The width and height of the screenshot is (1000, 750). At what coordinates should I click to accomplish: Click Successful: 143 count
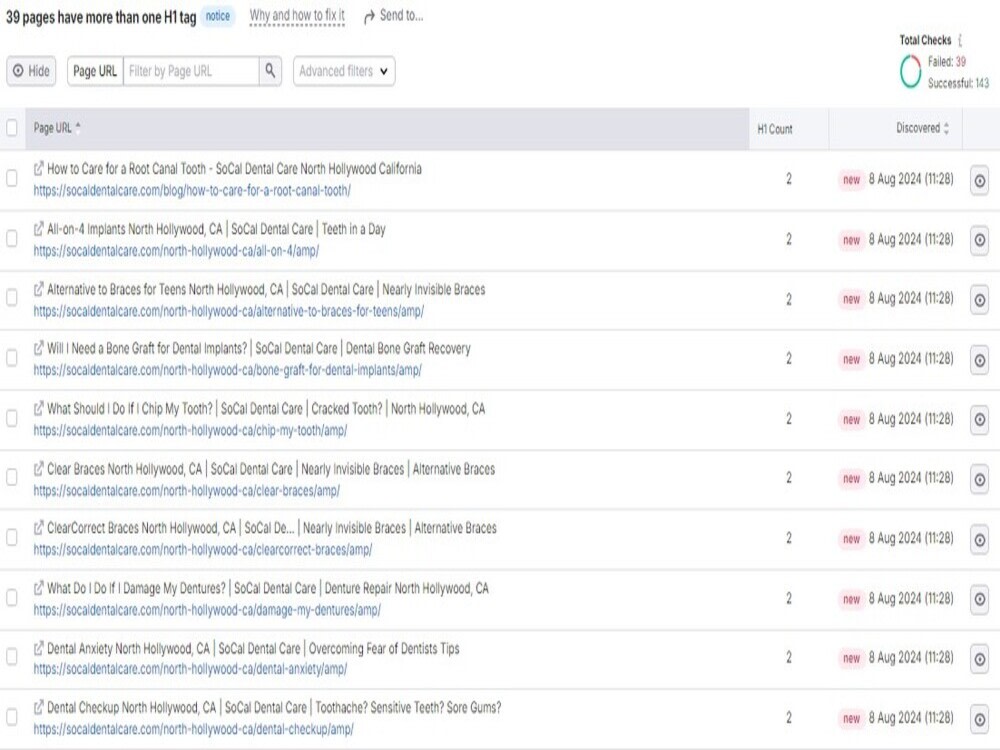pyautogui.click(x=958, y=83)
